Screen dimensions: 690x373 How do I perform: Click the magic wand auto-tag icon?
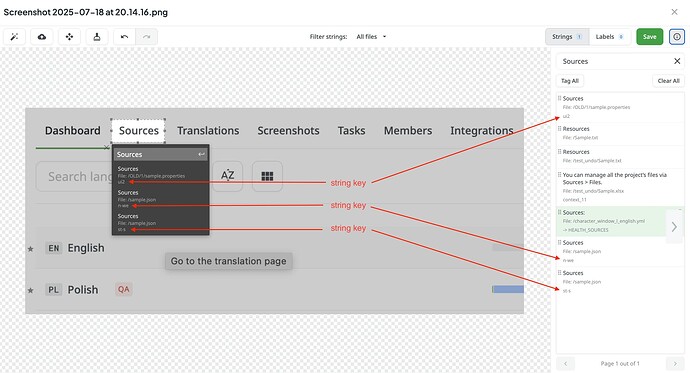tap(15, 37)
